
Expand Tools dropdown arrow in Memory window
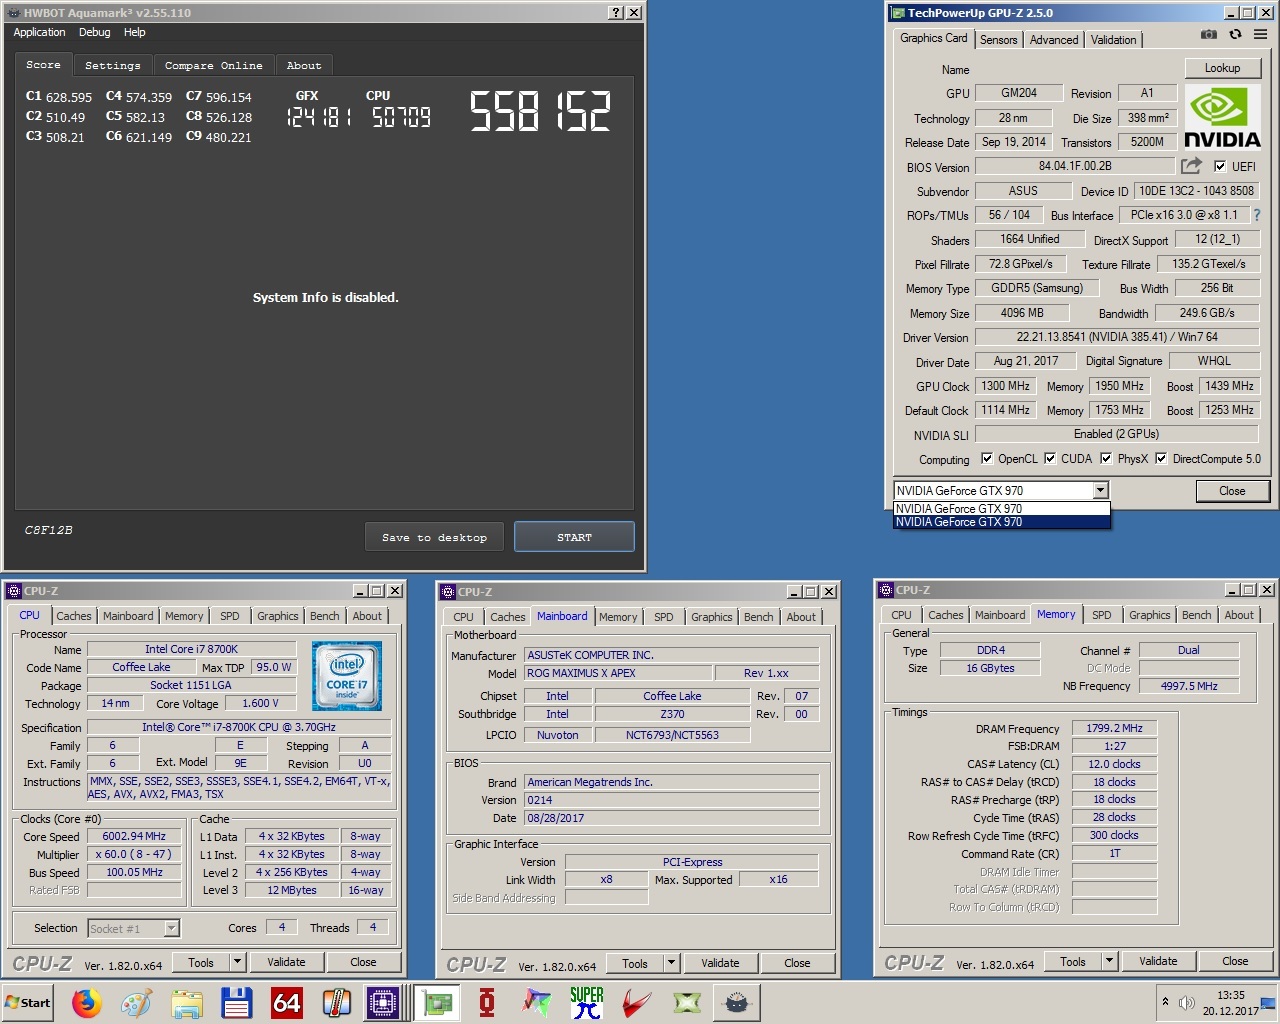[1109, 961]
